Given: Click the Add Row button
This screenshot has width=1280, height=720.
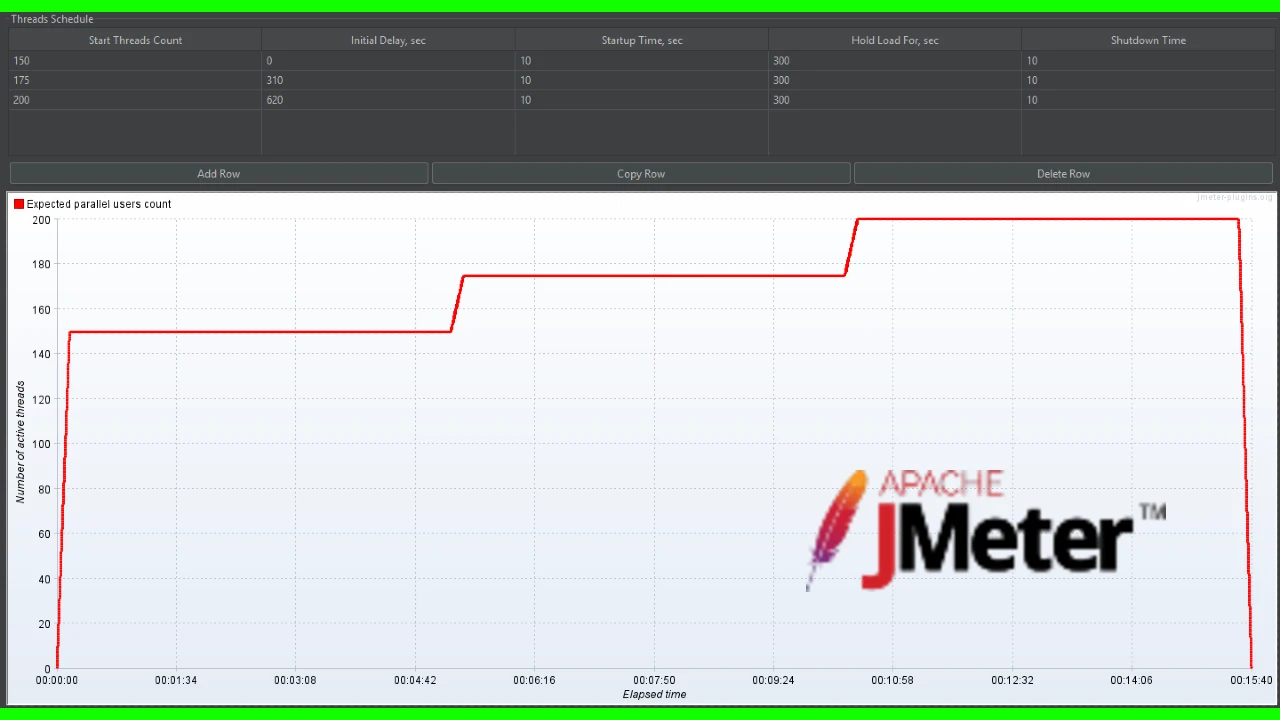Looking at the screenshot, I should [219, 173].
